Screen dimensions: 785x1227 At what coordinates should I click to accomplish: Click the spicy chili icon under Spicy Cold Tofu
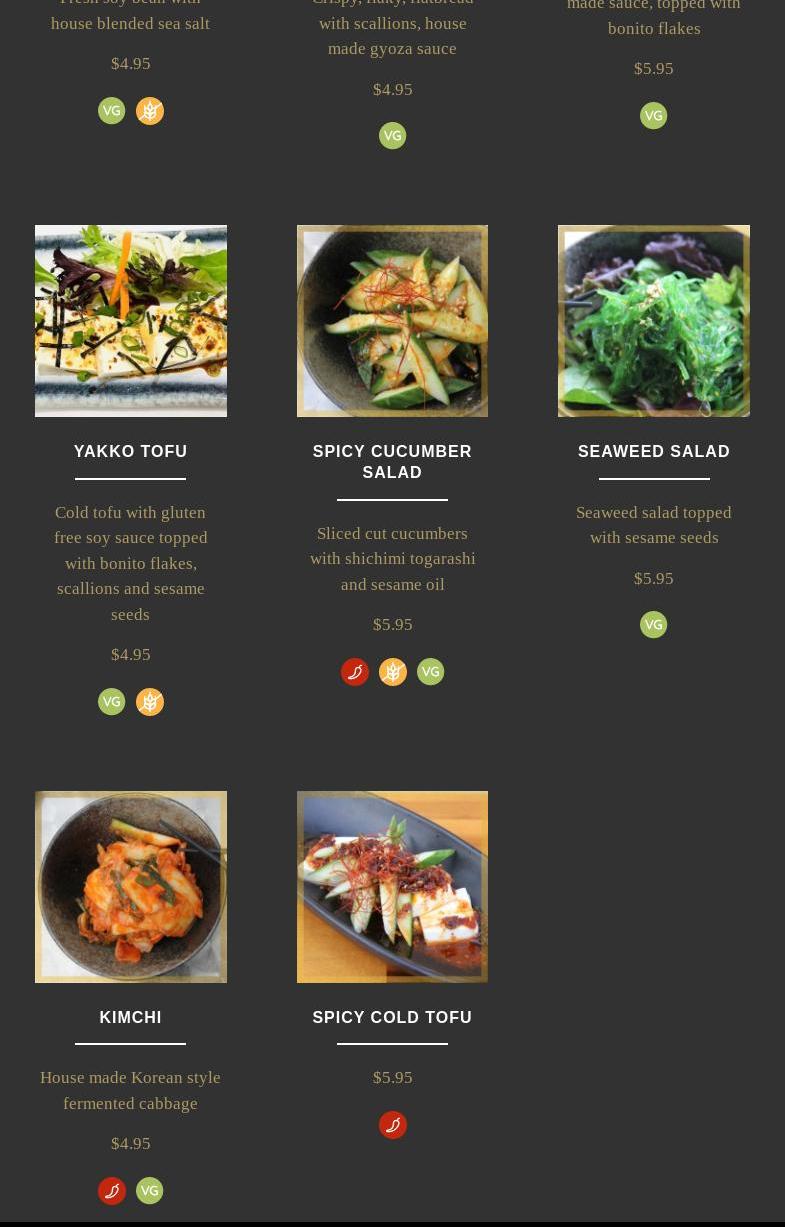pos(393,1125)
